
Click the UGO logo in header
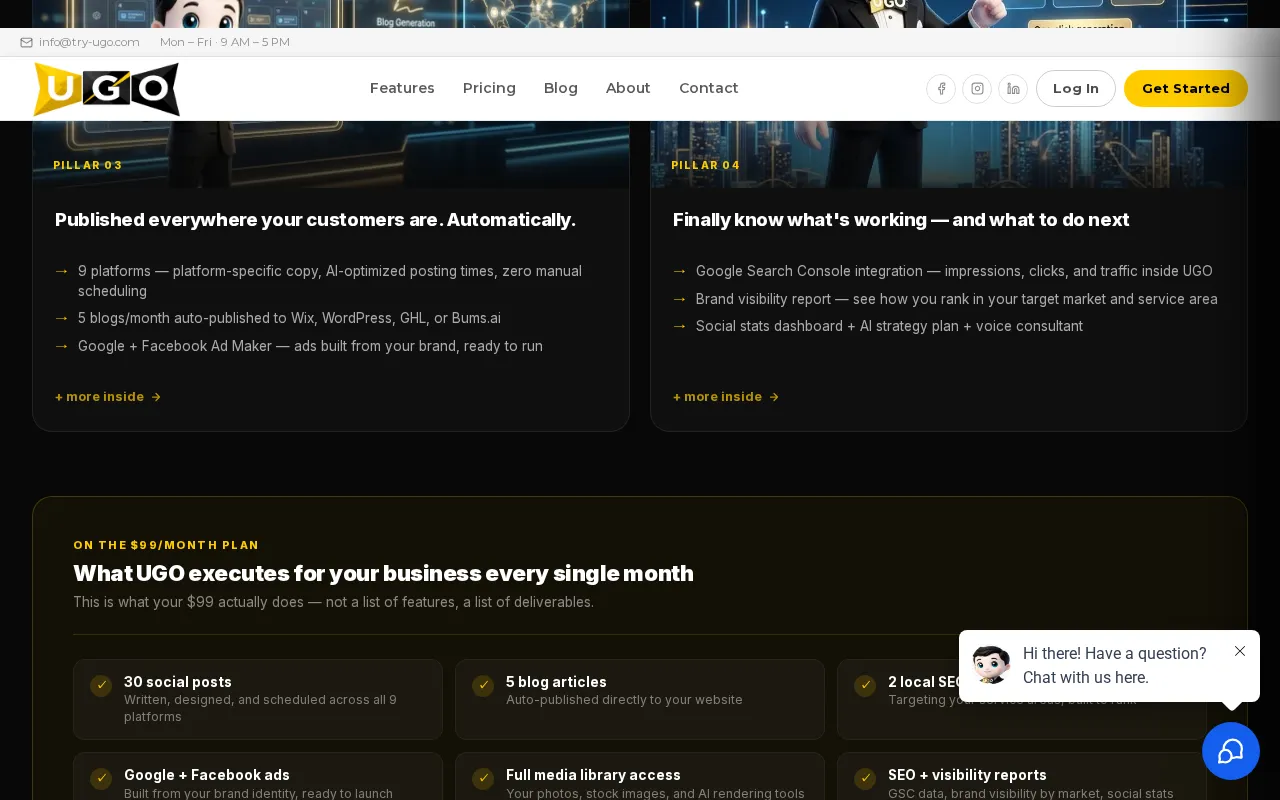click(106, 89)
